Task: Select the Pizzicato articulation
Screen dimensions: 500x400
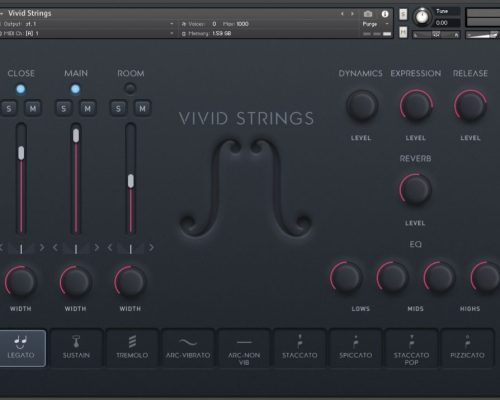Action: point(467,348)
